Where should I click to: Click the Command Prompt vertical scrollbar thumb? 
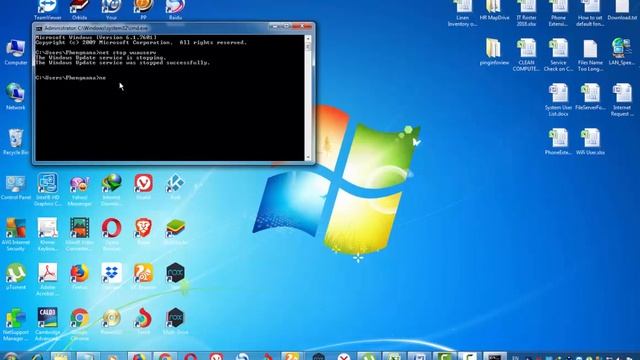(308, 47)
